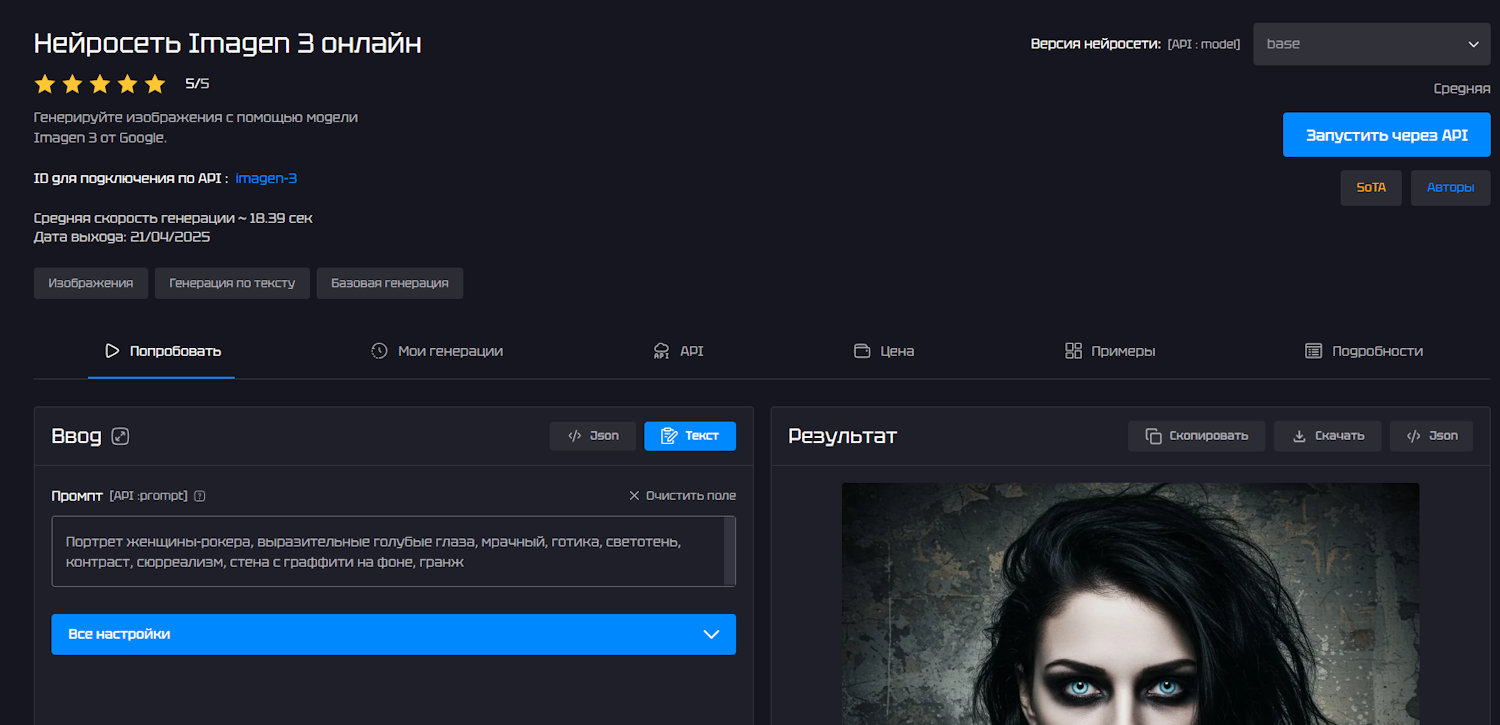Open the Подробности tab

[1364, 351]
